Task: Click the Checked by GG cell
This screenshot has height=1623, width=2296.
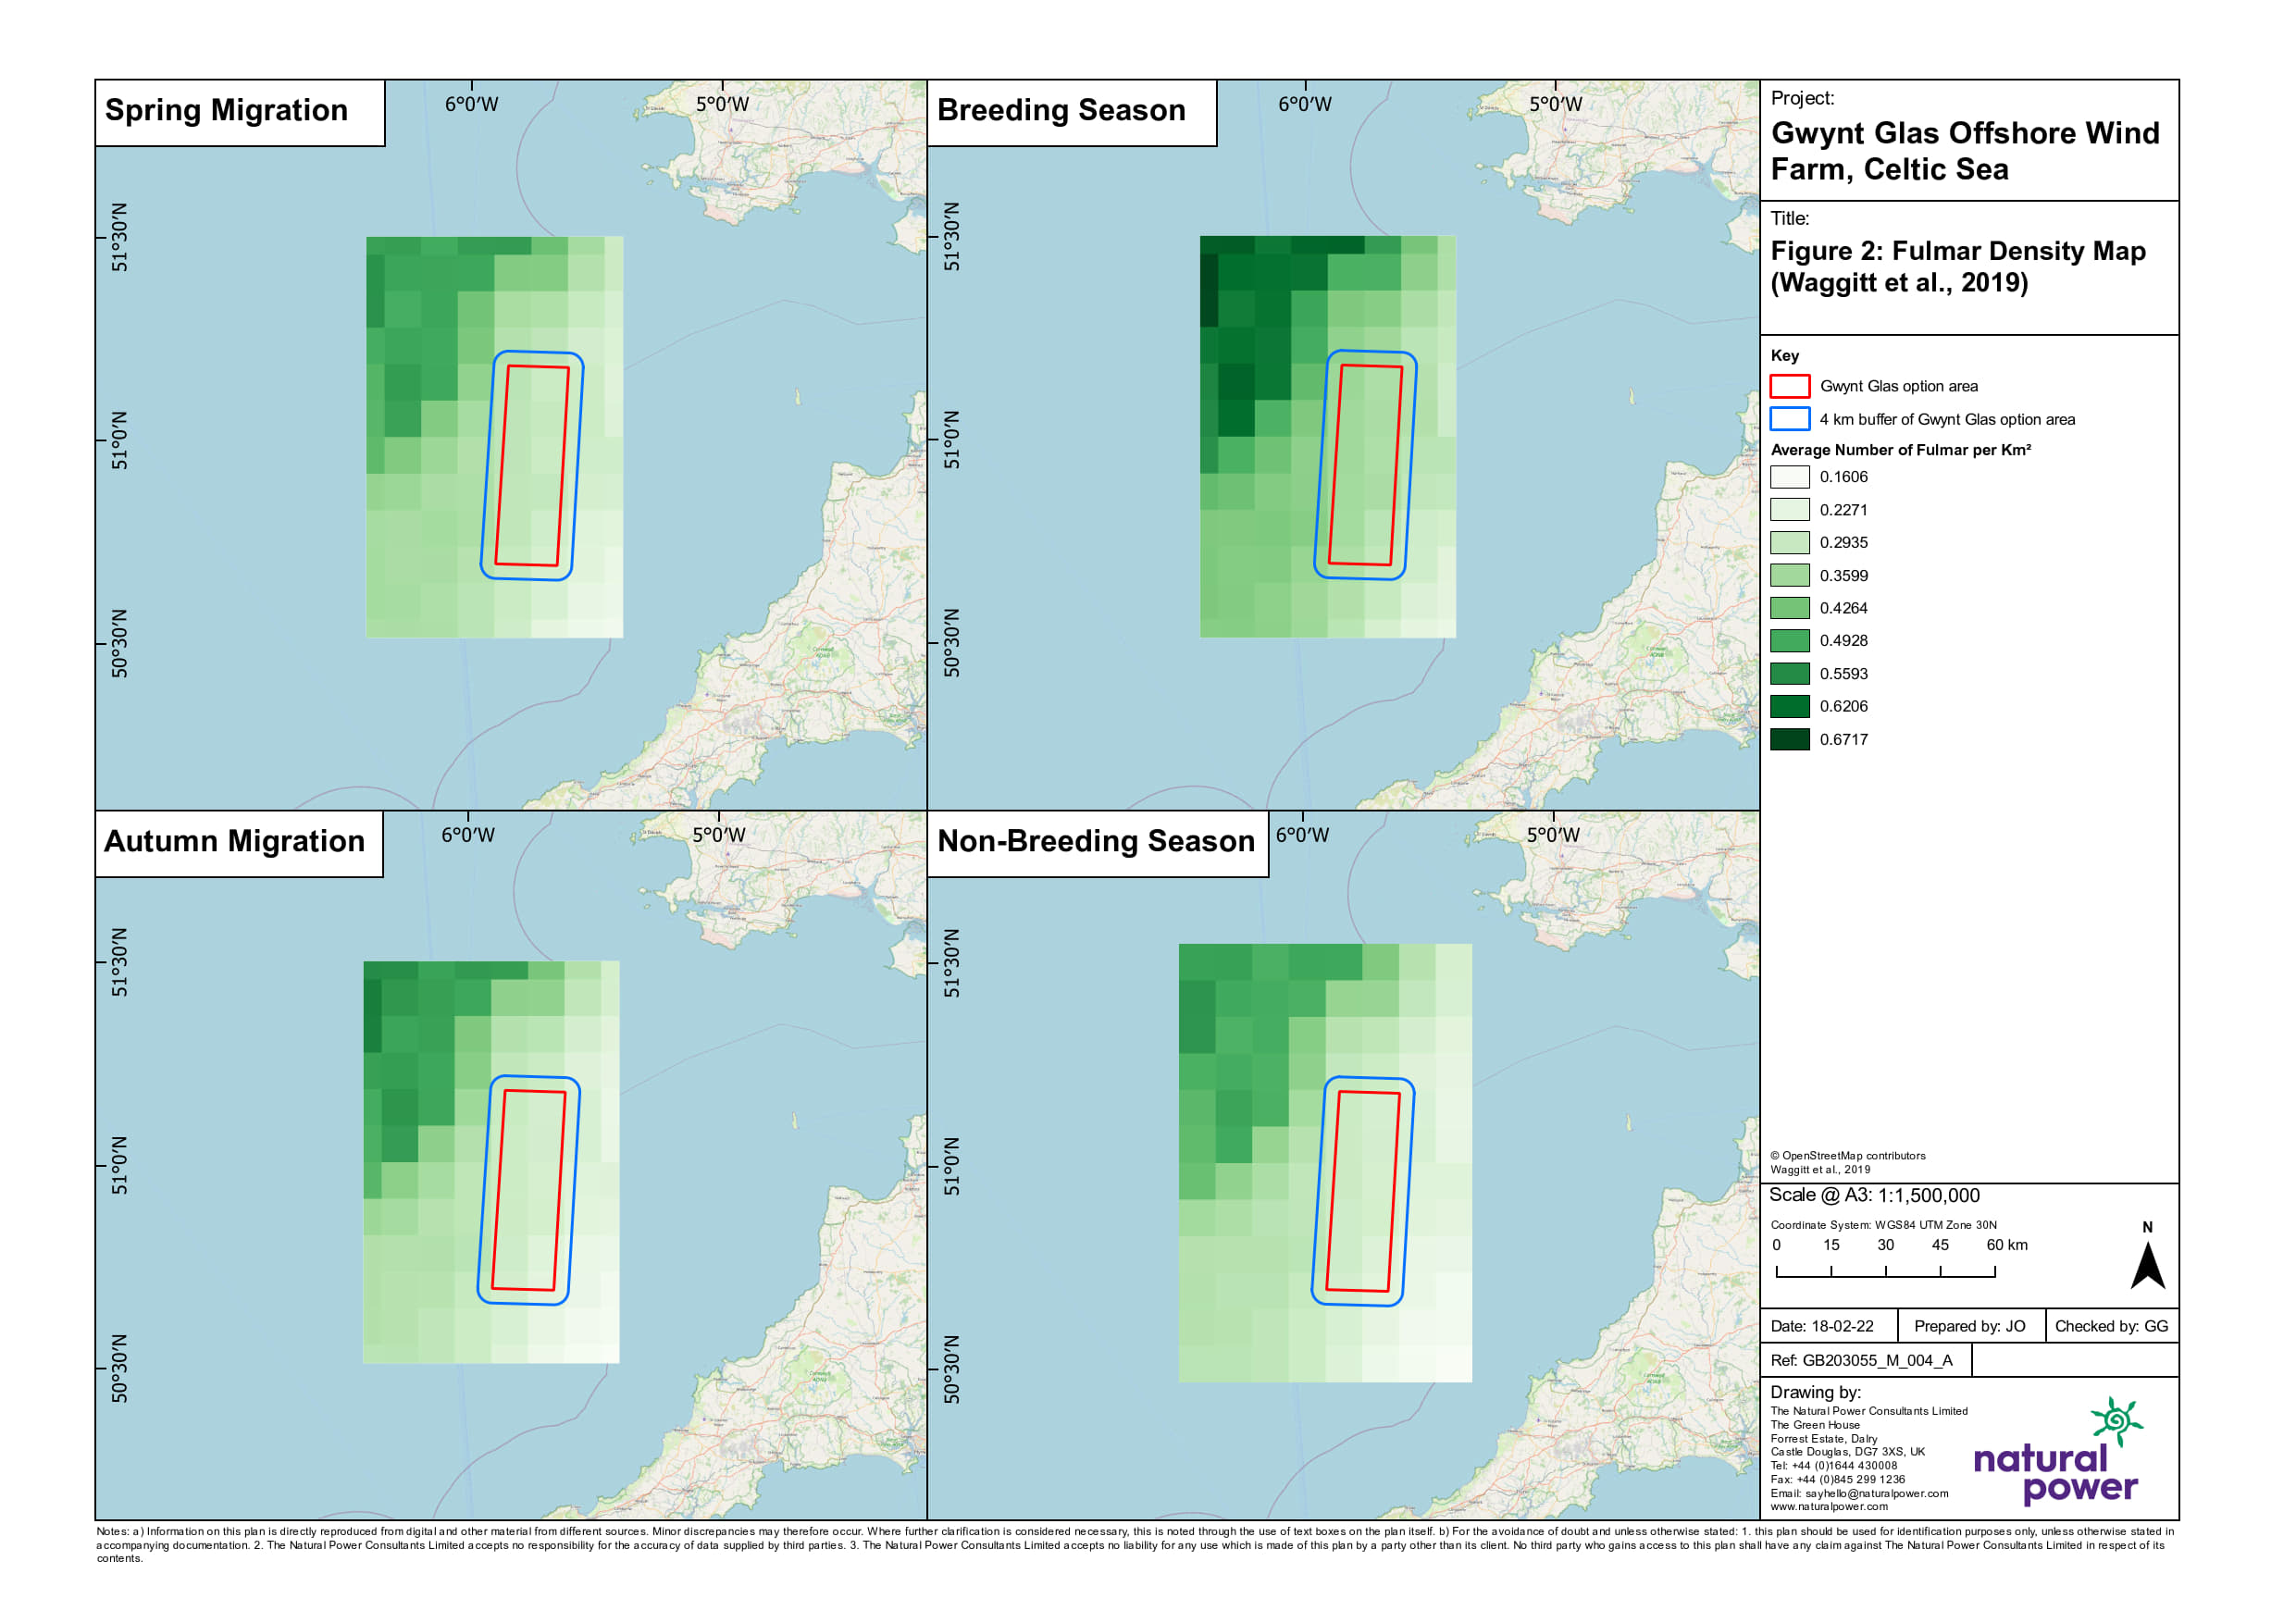Action: tap(2111, 1326)
